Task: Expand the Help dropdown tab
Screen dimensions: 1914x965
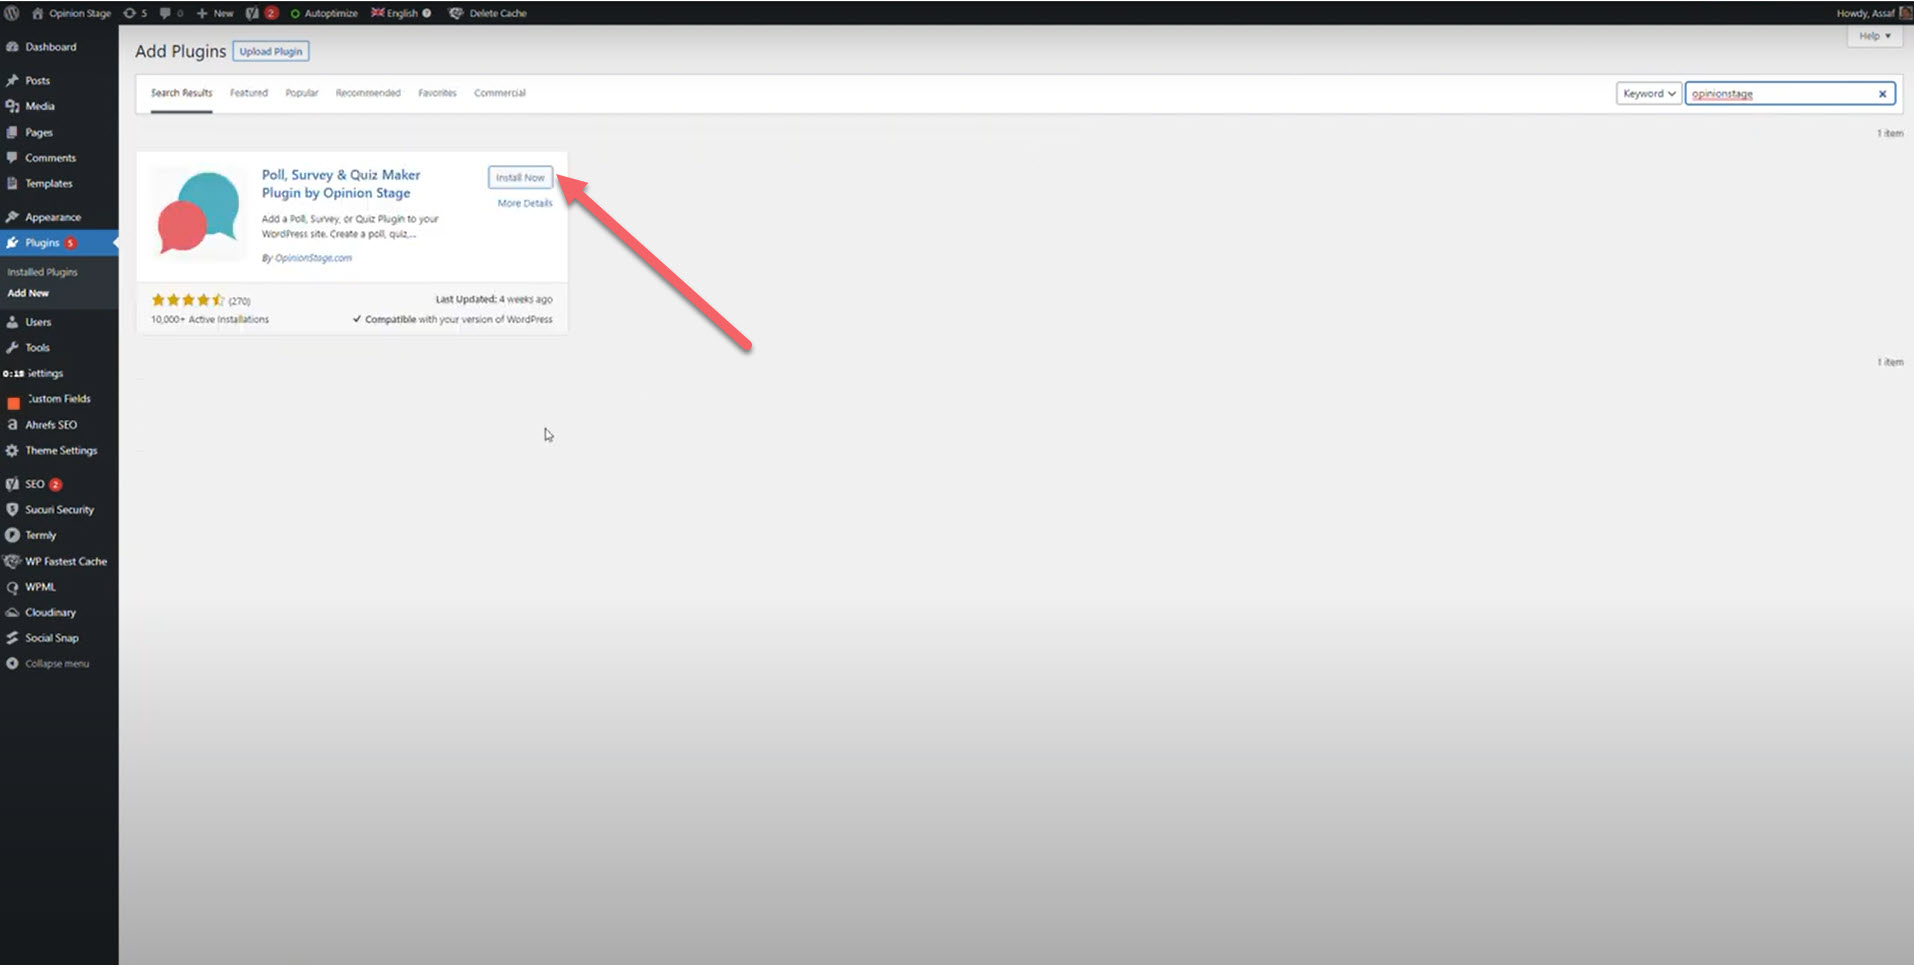Action: [1874, 36]
